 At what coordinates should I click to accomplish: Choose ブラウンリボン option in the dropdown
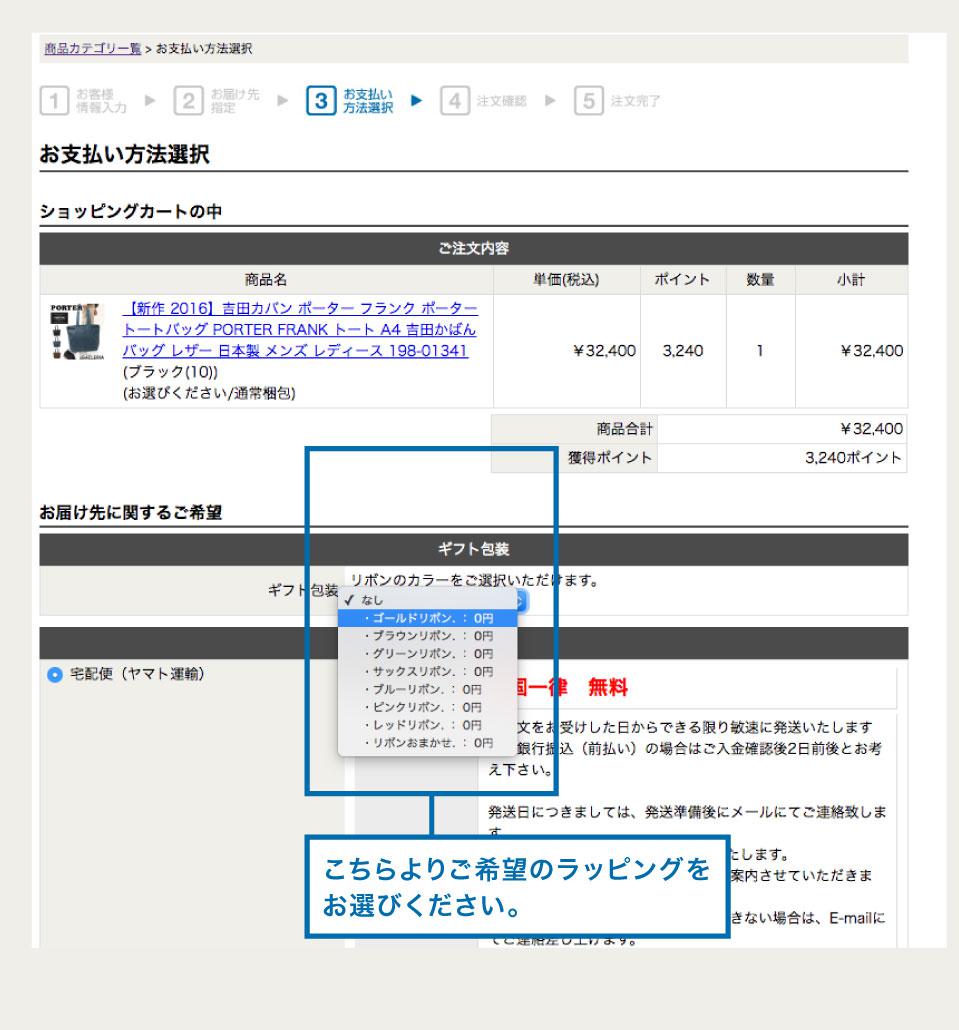coord(428,636)
